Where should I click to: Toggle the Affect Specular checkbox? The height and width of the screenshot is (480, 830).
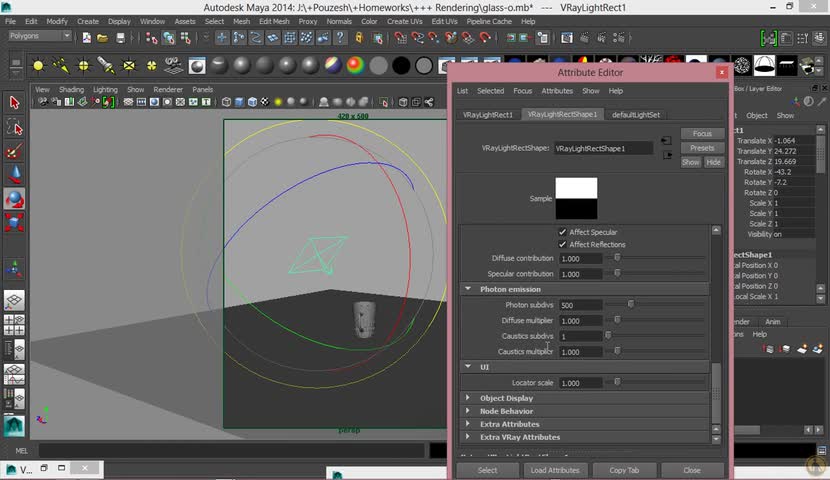pos(562,232)
